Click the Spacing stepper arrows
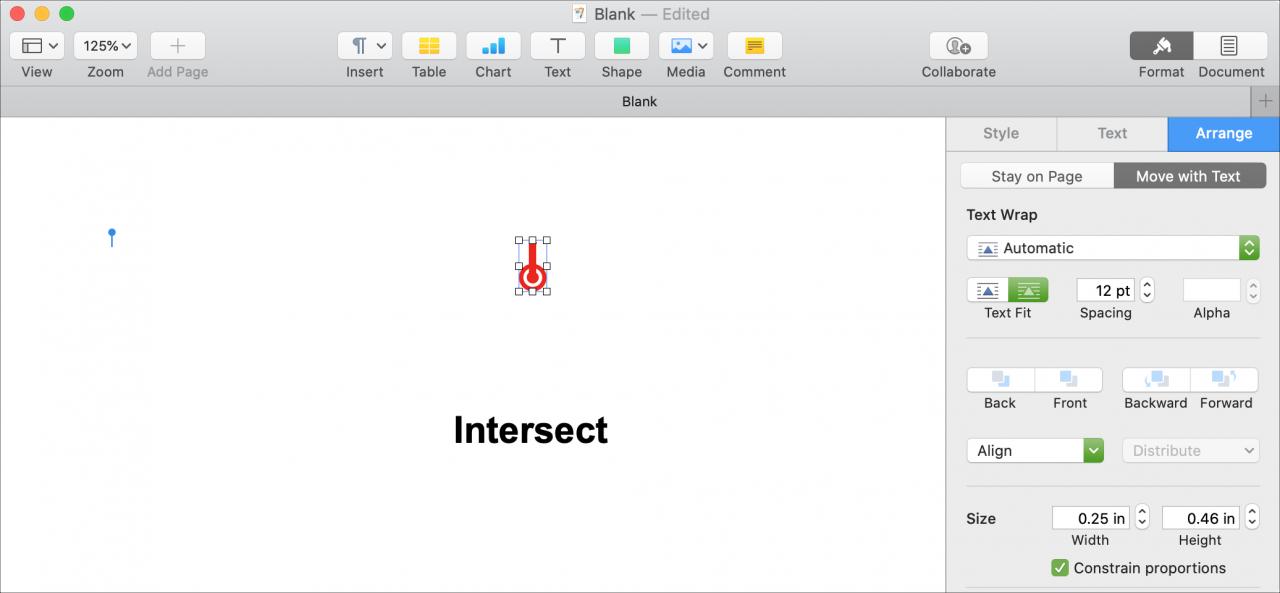This screenshot has width=1280, height=593. tap(1147, 290)
